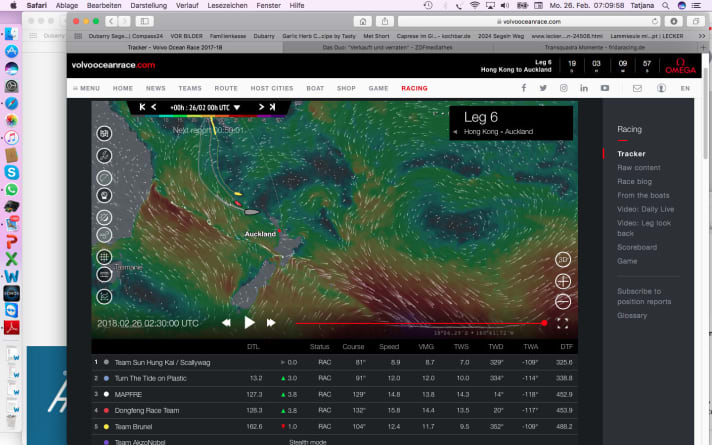The width and height of the screenshot is (712, 445).
Task: Click the arrow left of Hong Kong - Auckland
Action: [455, 132]
